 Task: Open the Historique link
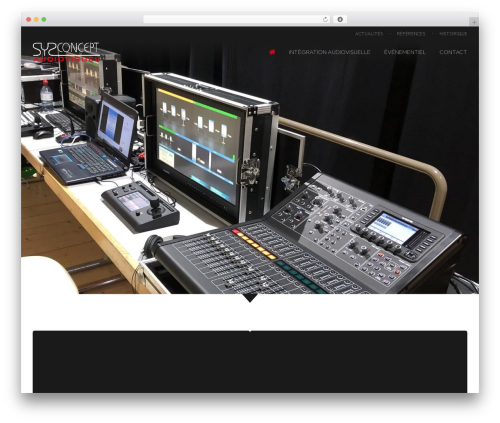(453, 34)
